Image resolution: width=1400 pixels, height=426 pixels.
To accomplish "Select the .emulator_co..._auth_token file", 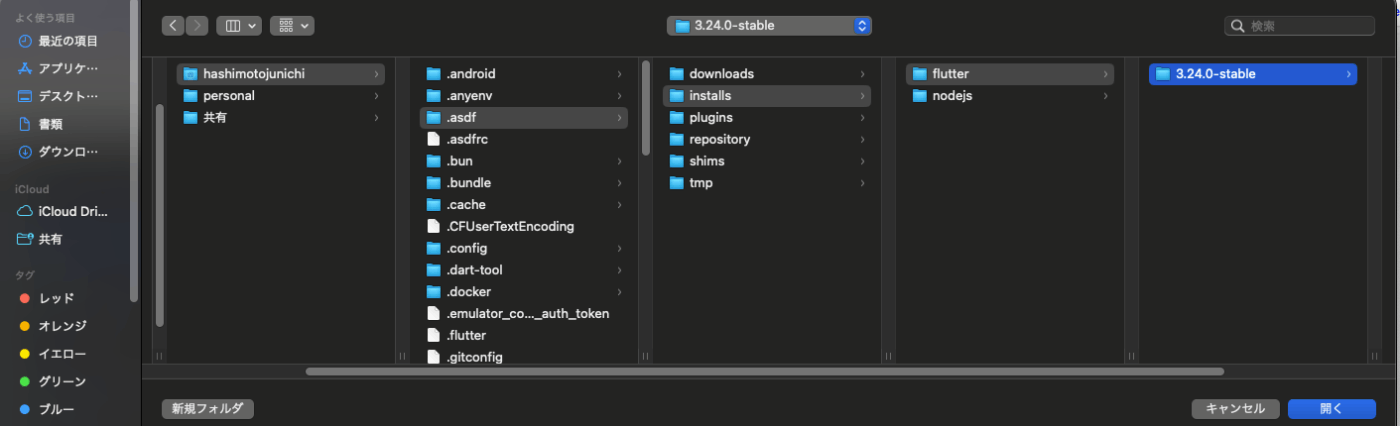I will coord(523,313).
